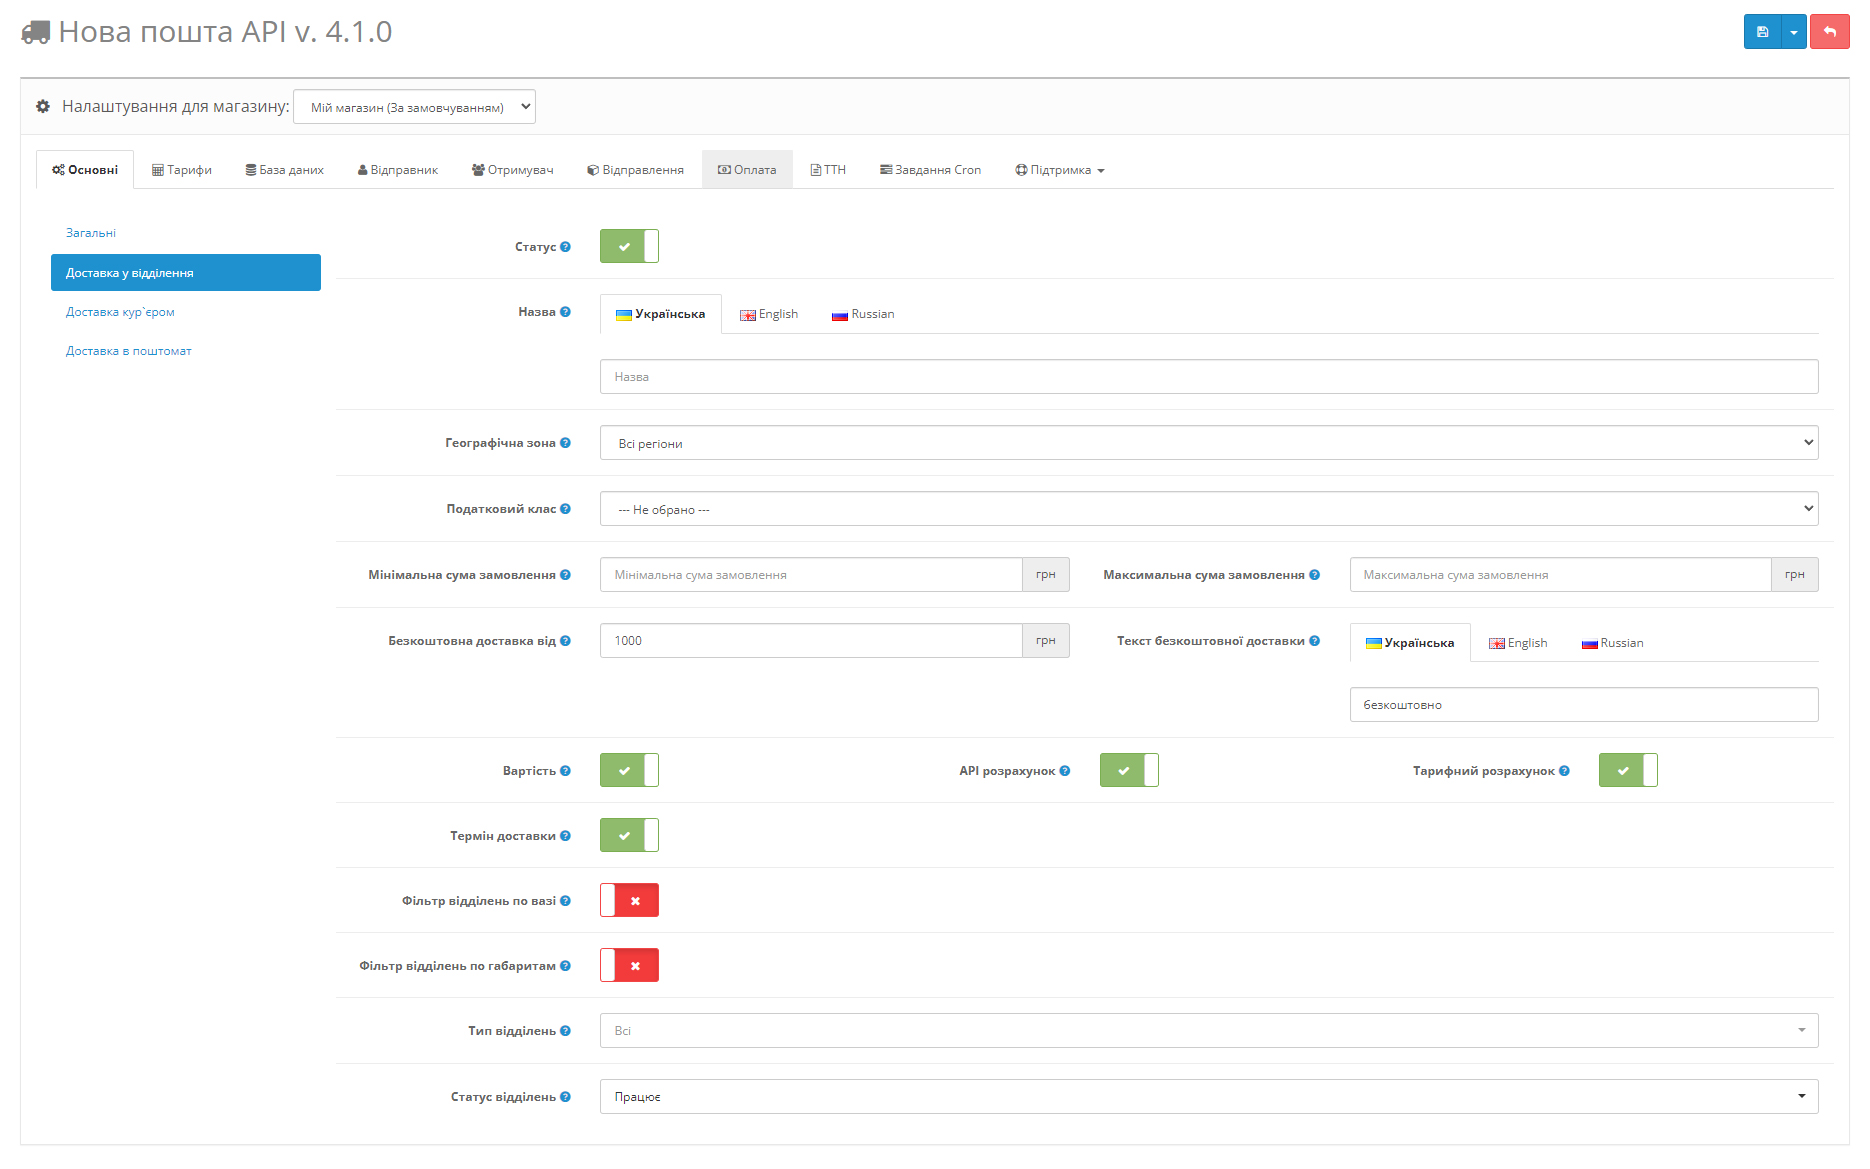
Task: Click help icon next to Назва
Action: click(565, 312)
